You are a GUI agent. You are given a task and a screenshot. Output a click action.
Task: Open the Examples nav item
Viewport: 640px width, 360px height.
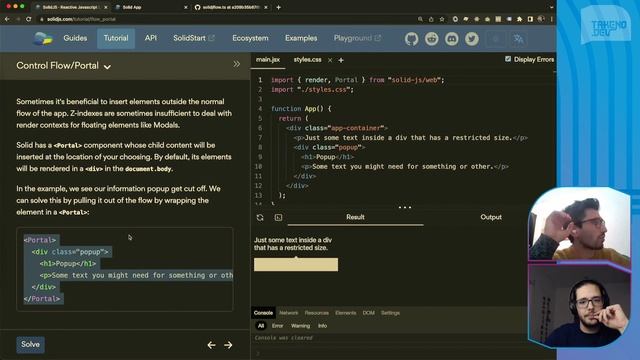pos(301,38)
